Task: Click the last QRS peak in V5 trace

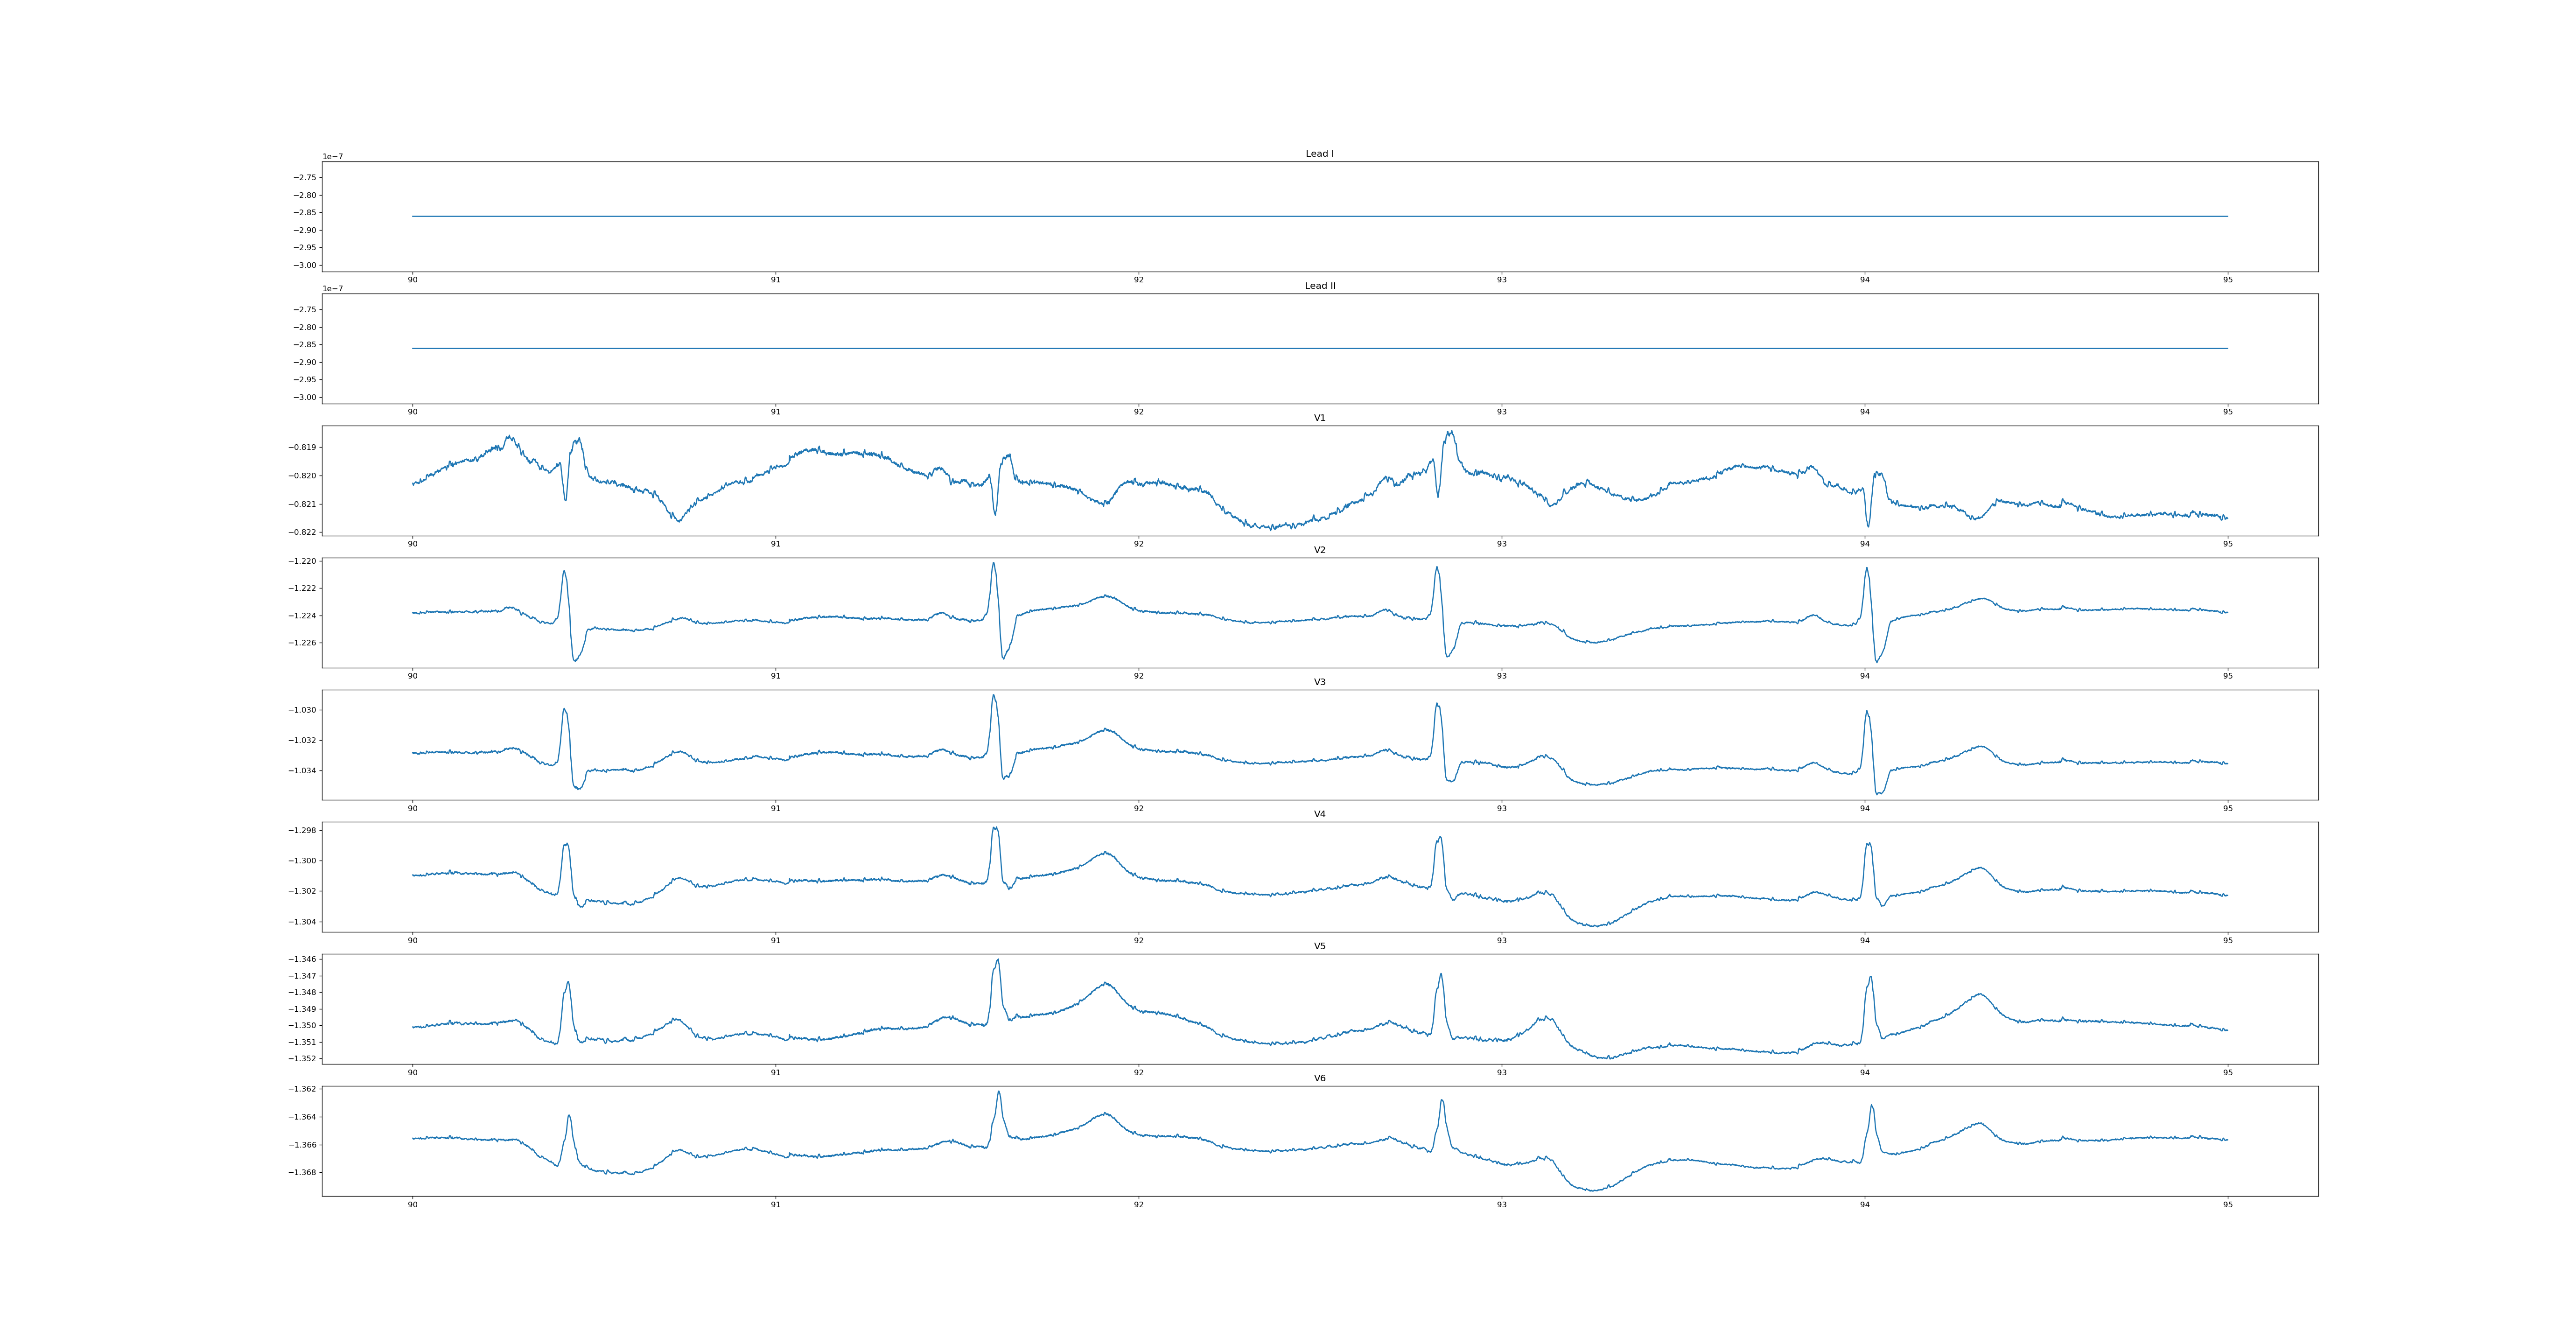Action: tap(1870, 978)
